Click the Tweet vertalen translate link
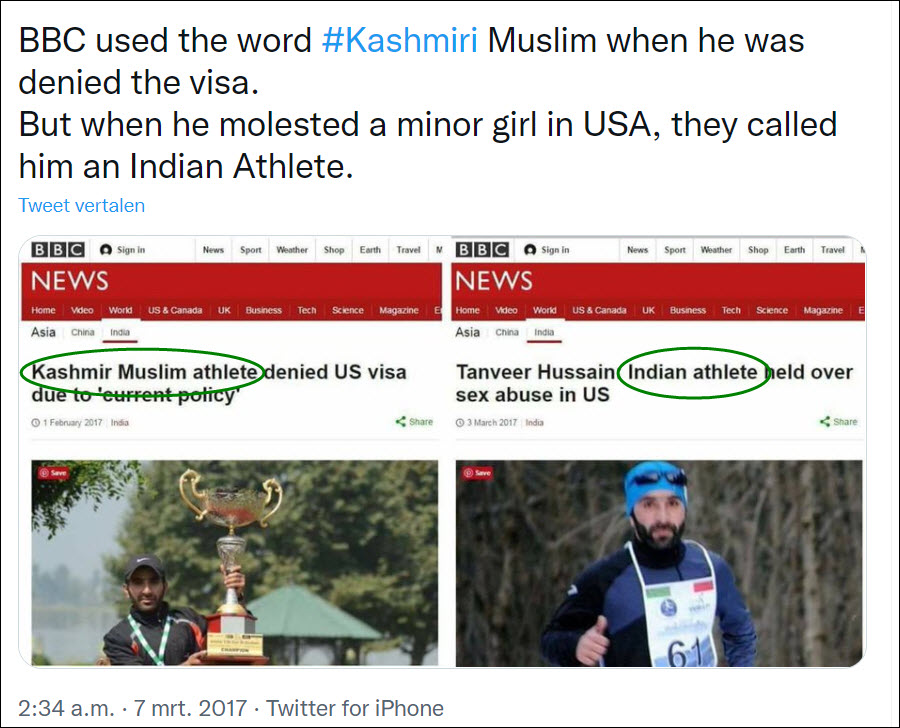This screenshot has width=900, height=728. coord(81,206)
